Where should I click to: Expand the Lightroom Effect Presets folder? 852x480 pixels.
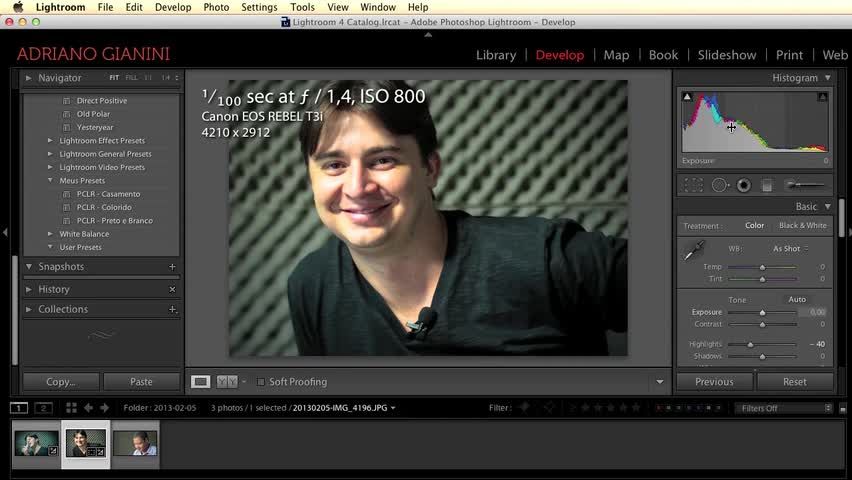click(50, 141)
